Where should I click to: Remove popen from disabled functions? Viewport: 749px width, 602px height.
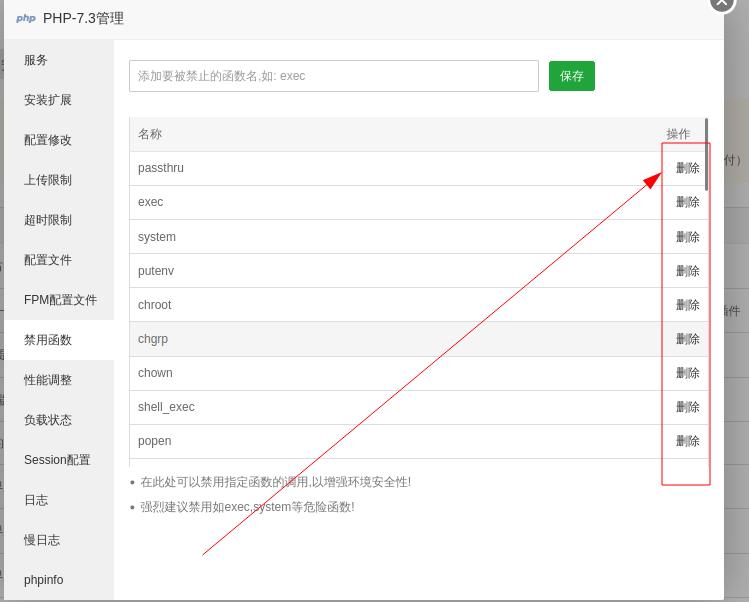(687, 441)
